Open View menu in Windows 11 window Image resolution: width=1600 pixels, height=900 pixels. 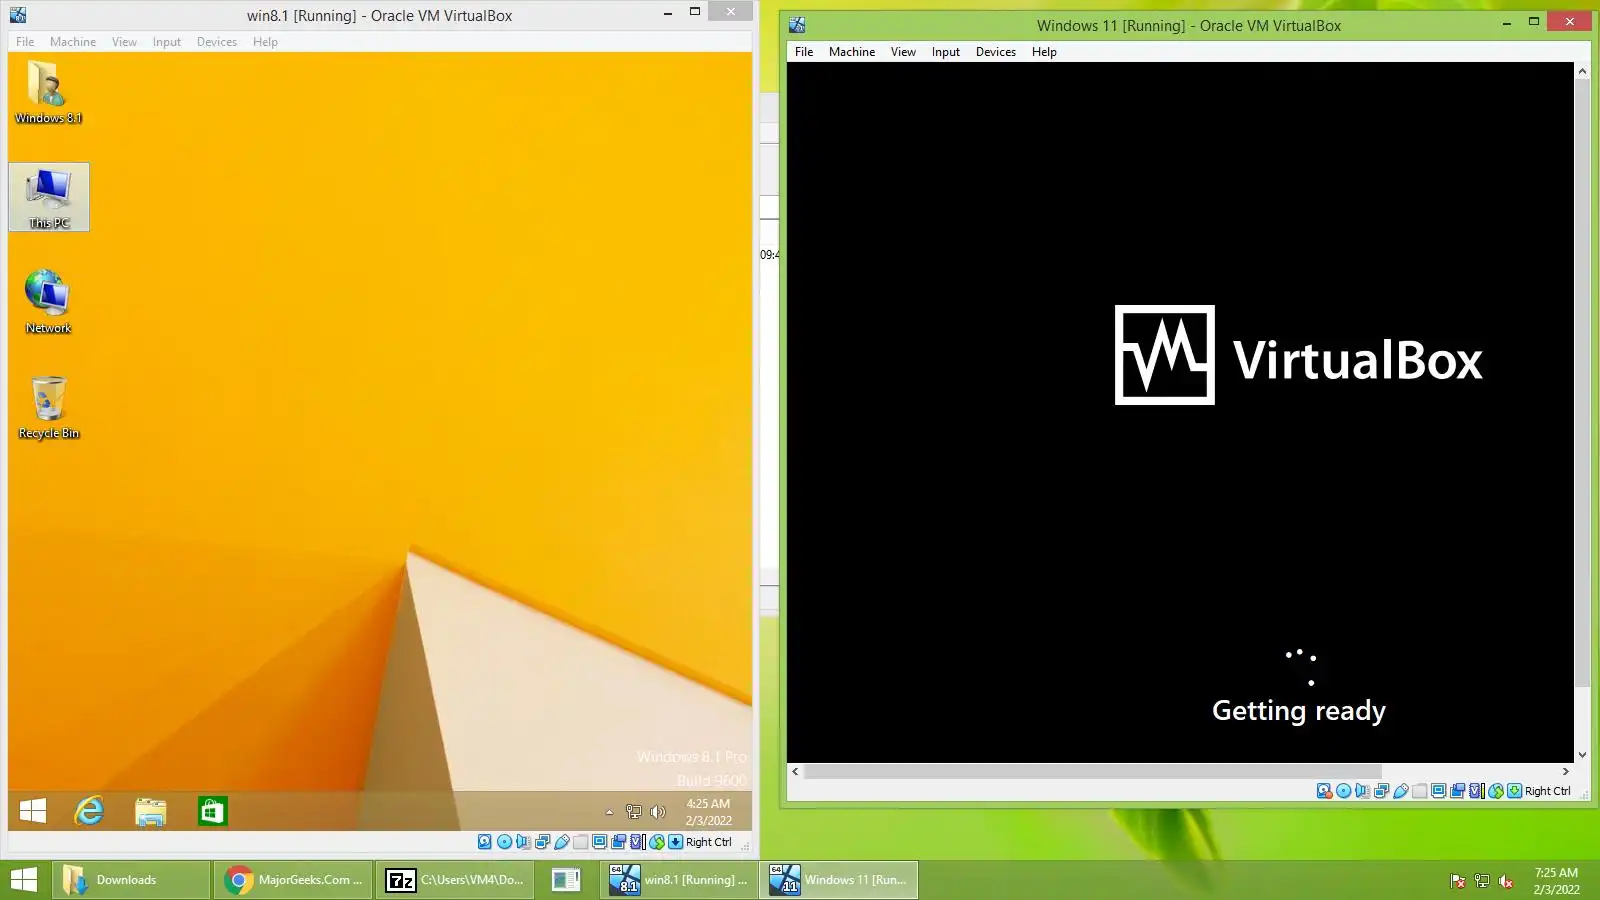coord(903,52)
